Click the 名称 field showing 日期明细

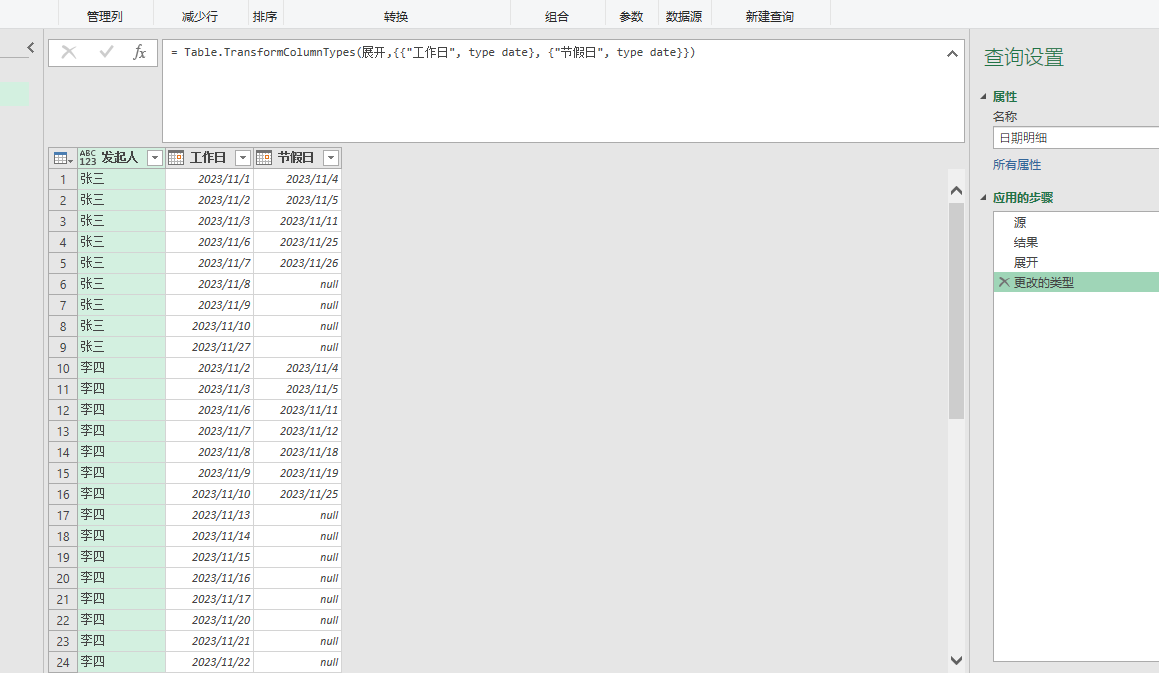1075,137
